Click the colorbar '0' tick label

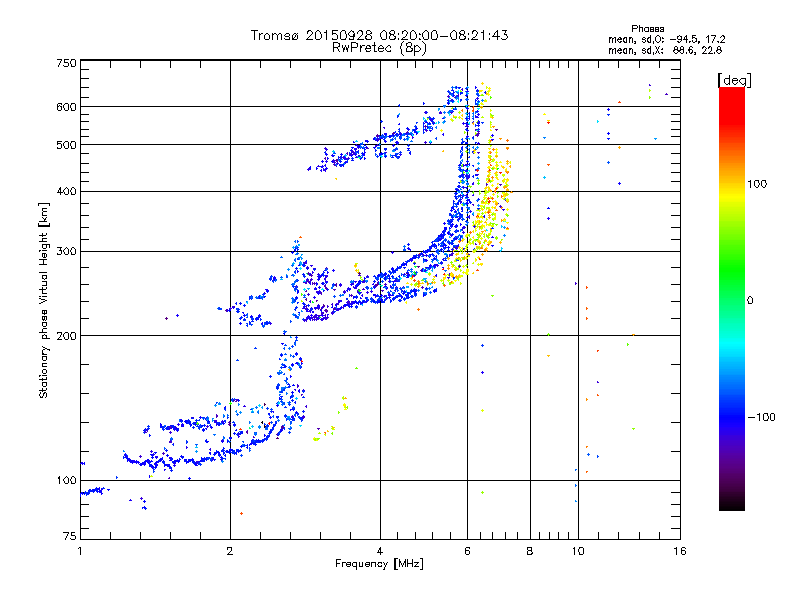750,301
